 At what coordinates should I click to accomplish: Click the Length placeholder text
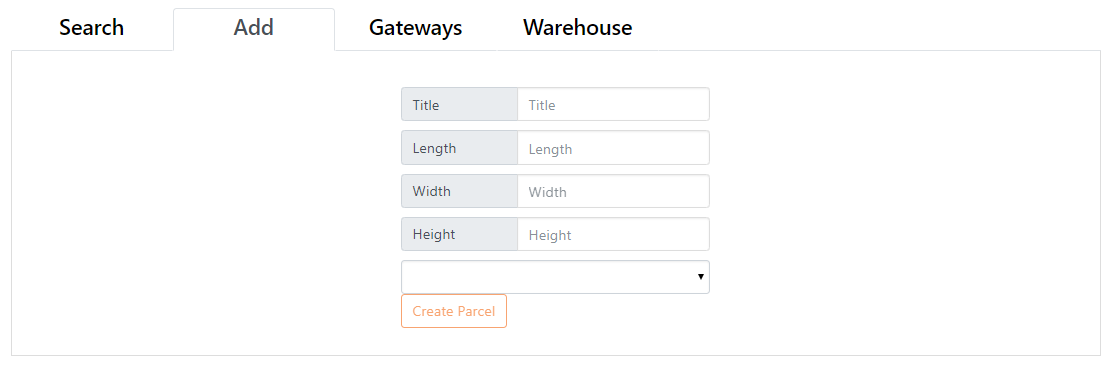point(551,149)
